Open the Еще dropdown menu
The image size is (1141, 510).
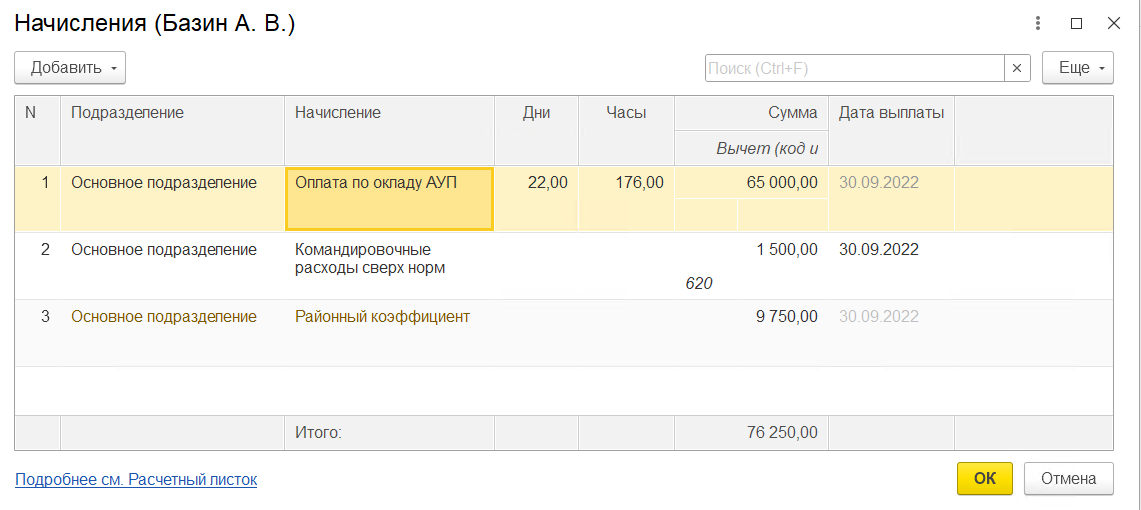pyautogui.click(x=1077, y=68)
